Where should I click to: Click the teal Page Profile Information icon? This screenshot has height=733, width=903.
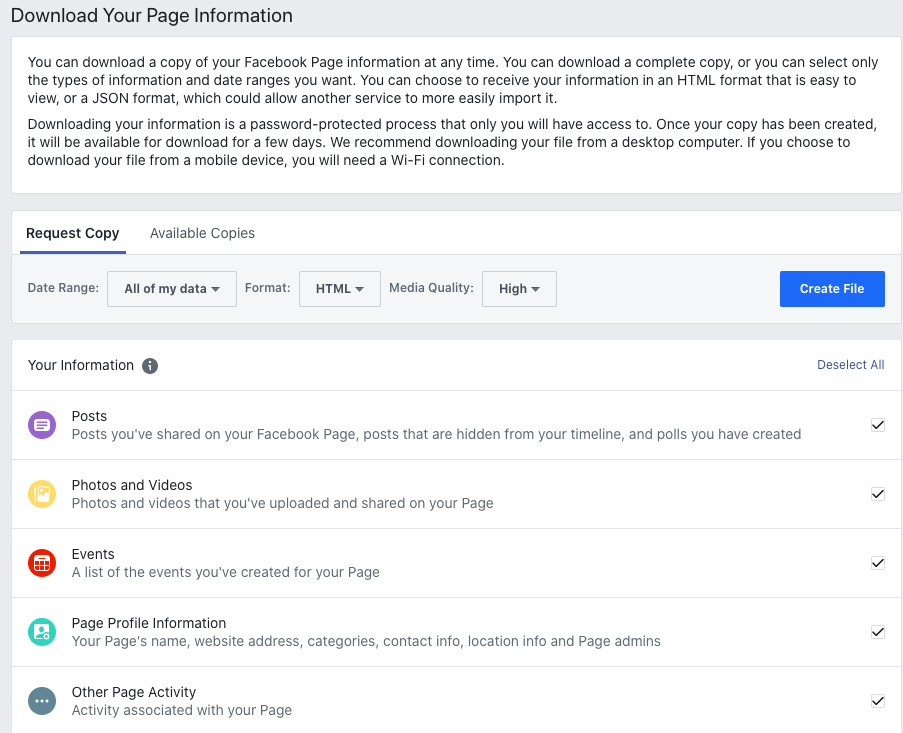42,632
